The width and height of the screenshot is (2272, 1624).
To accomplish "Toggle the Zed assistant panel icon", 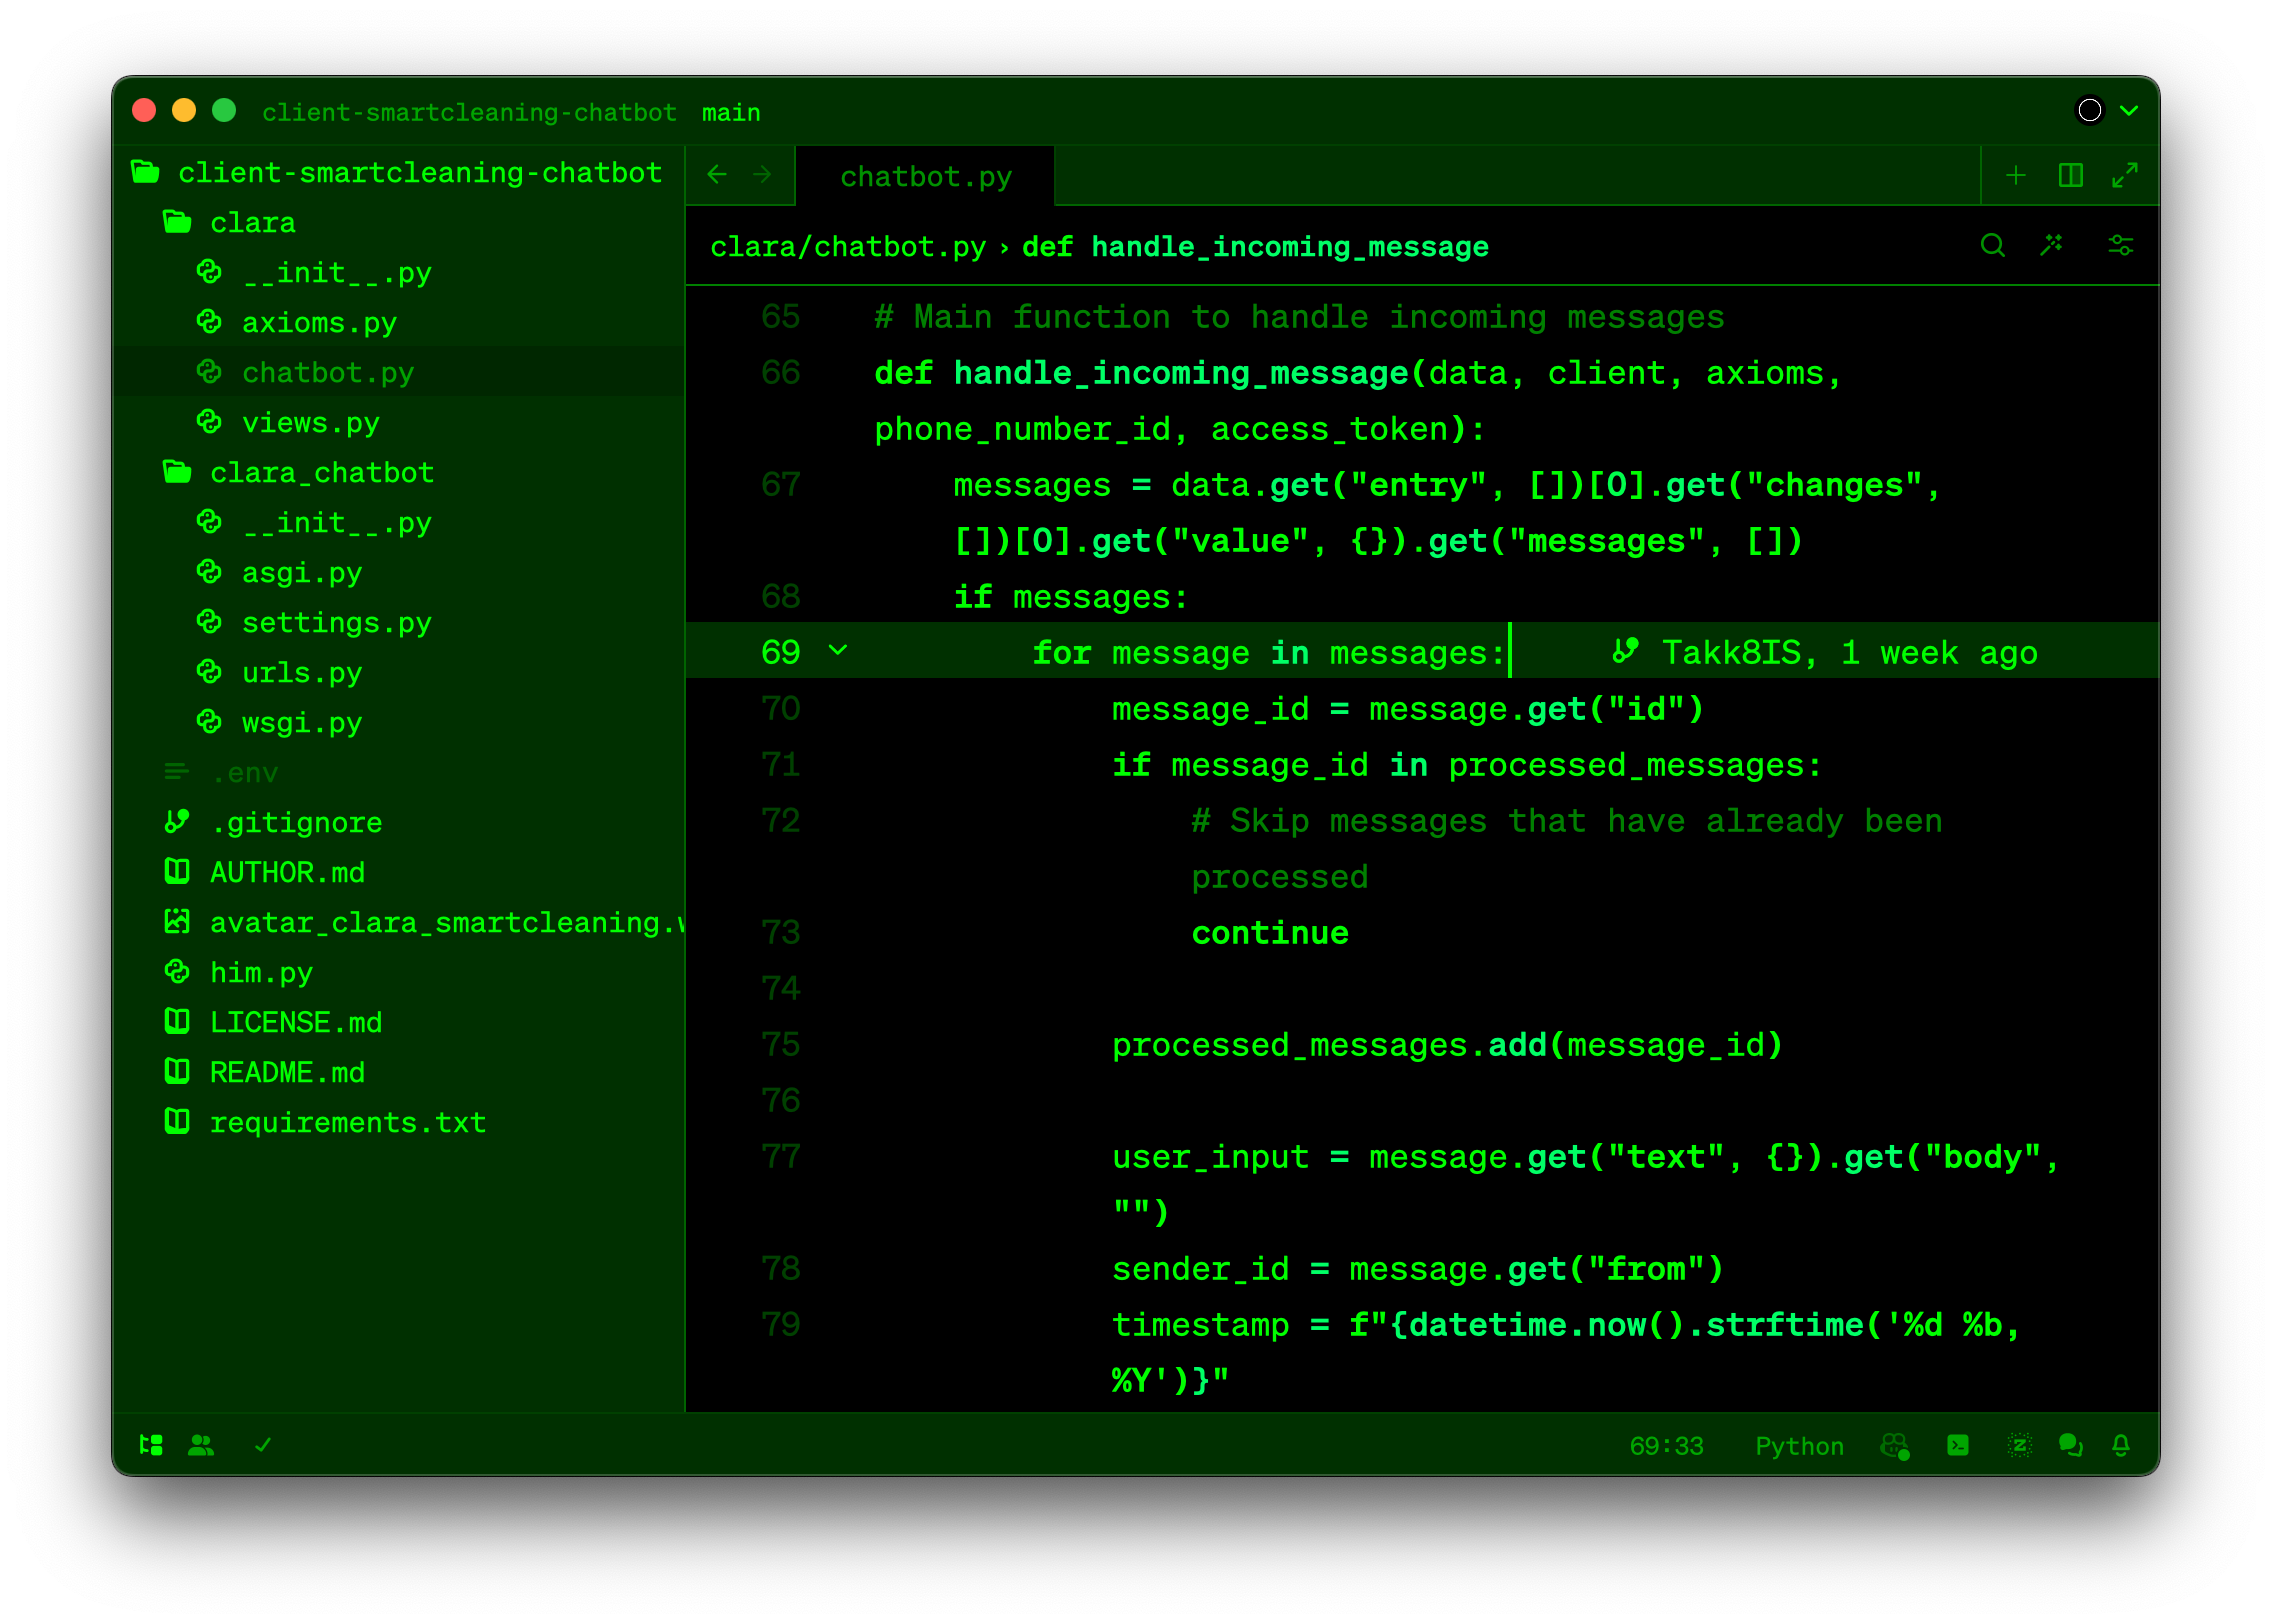I will click(2020, 1446).
